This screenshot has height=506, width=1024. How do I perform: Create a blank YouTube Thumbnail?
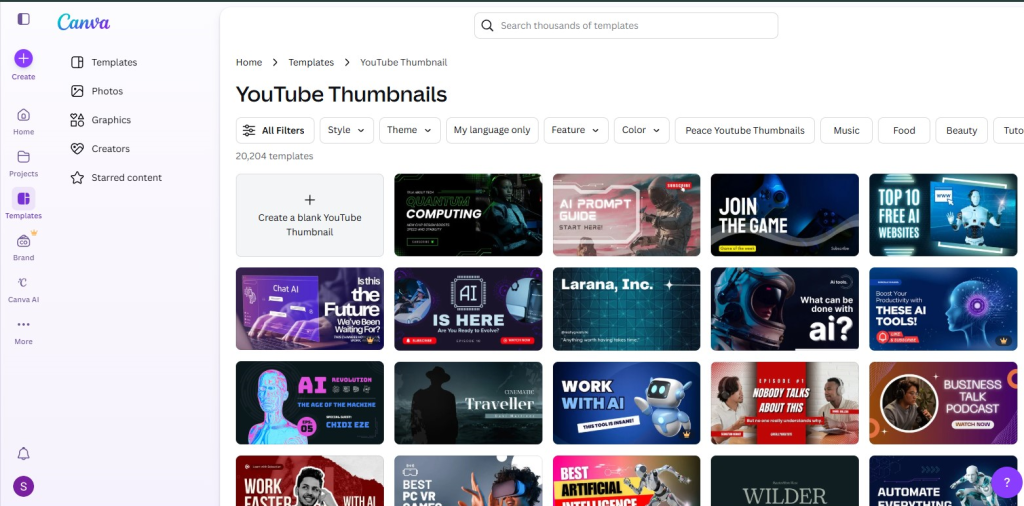[x=310, y=215]
